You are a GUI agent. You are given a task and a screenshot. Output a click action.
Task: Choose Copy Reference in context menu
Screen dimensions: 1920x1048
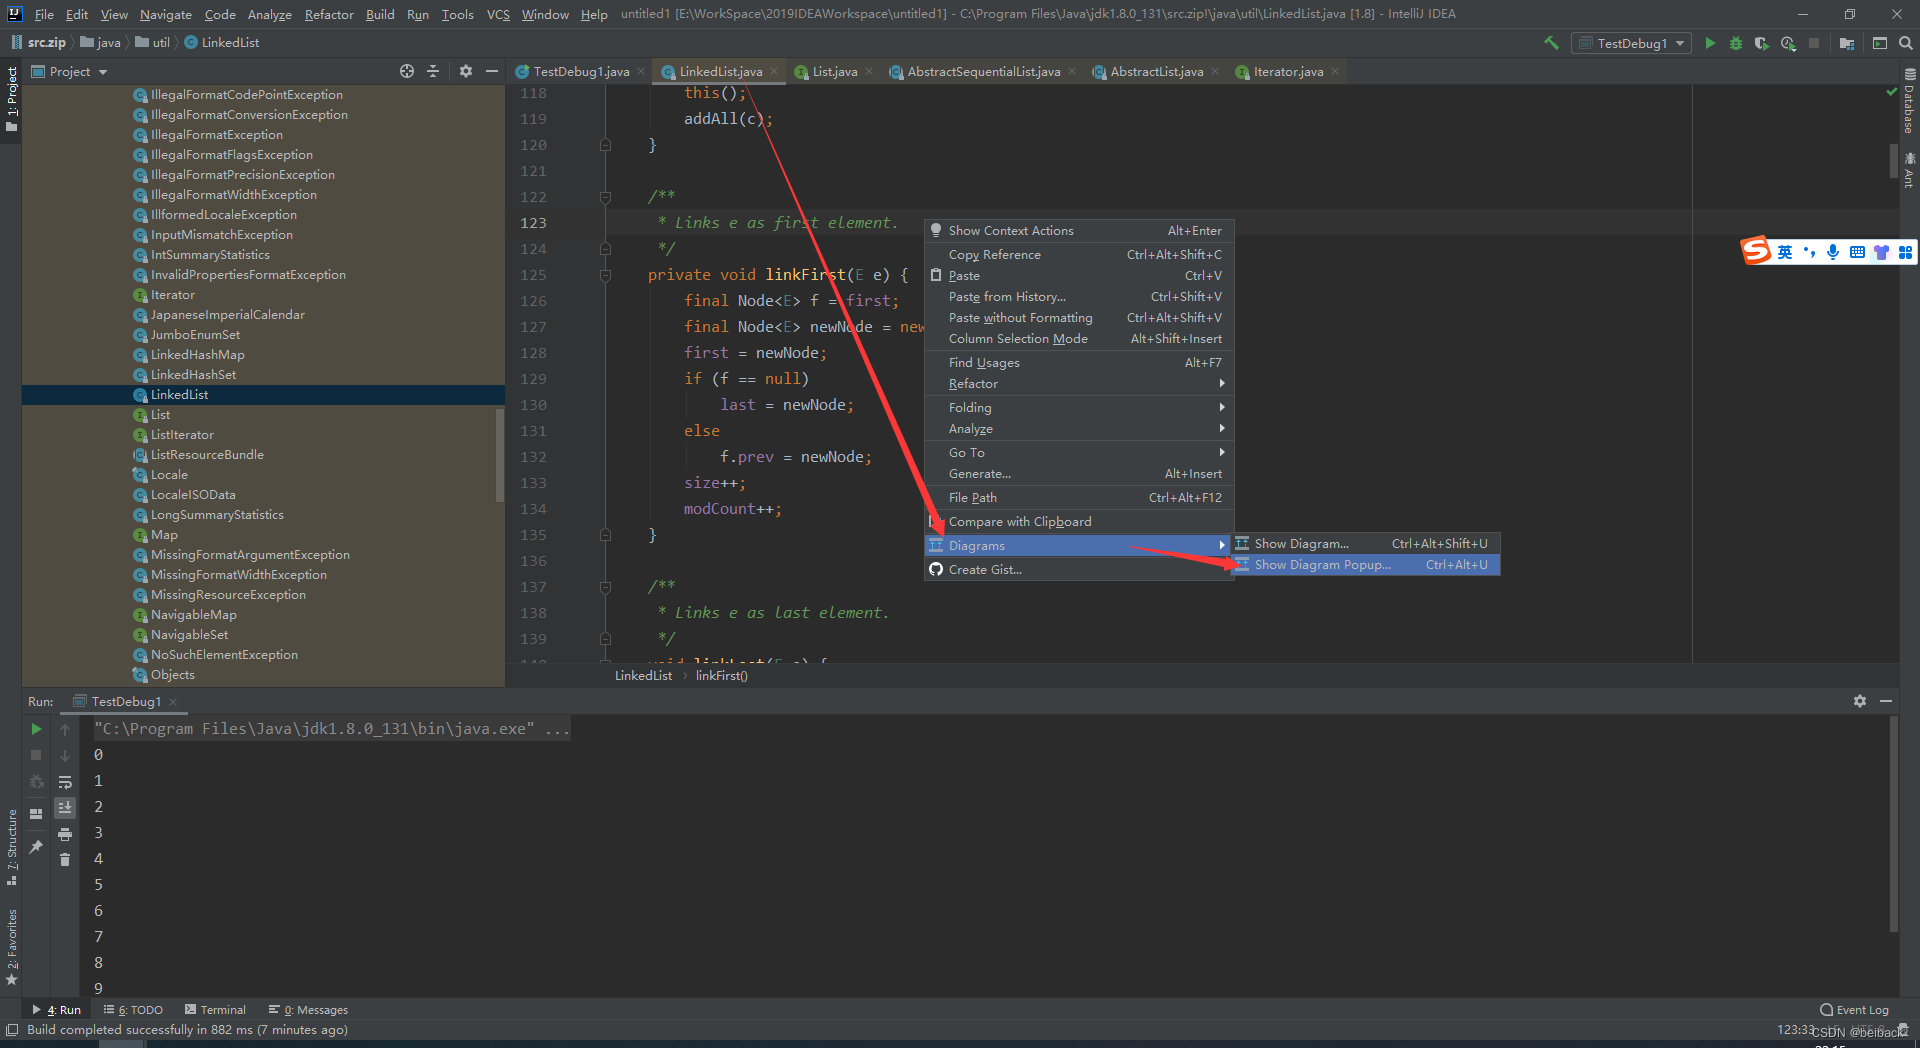point(1079,255)
